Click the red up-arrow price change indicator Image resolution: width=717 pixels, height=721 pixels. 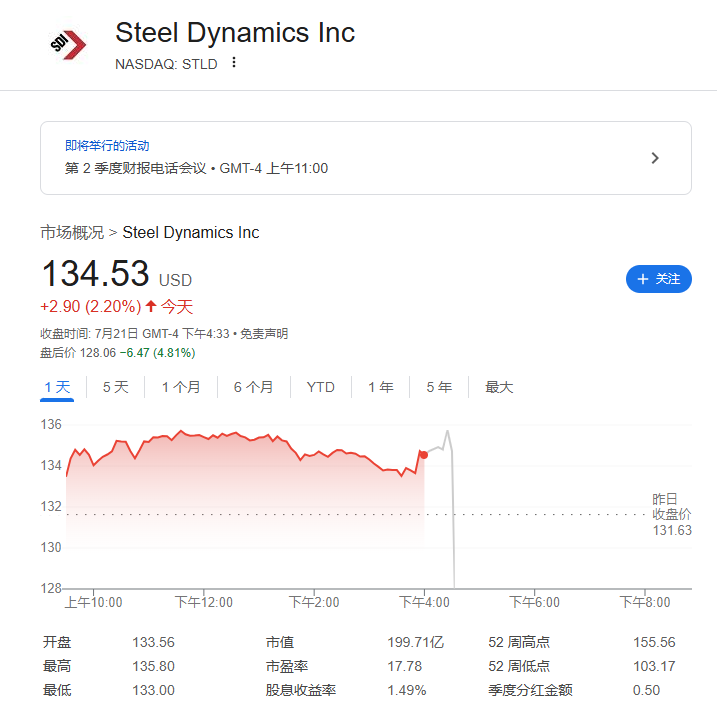pyautogui.click(x=151, y=306)
